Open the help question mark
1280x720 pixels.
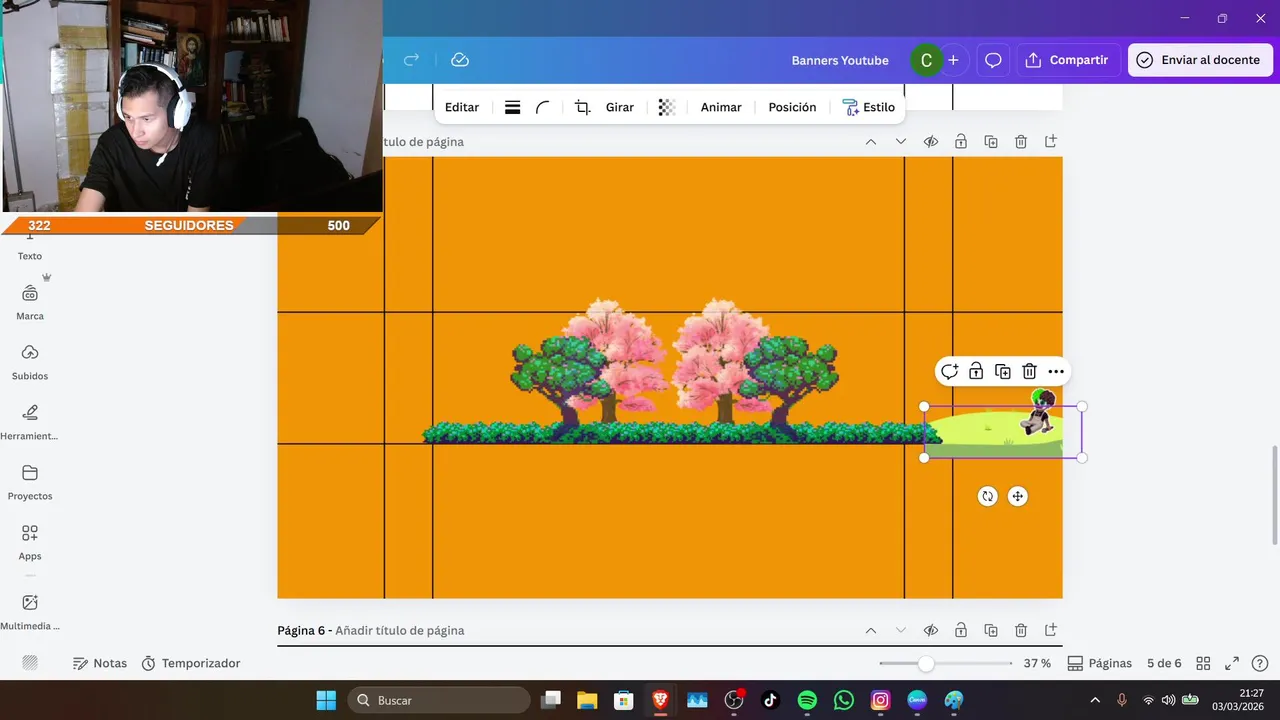pos(1260,663)
